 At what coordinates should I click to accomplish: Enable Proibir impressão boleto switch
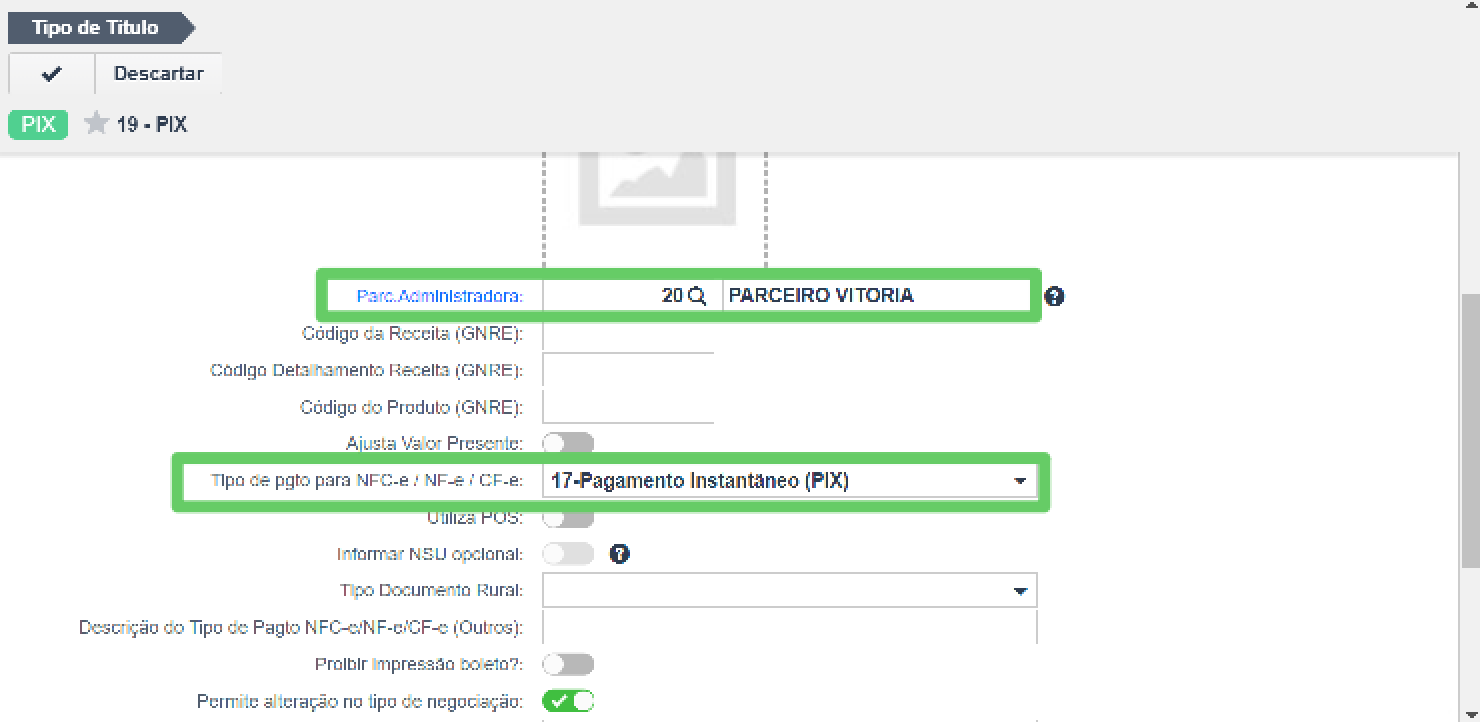(568, 664)
